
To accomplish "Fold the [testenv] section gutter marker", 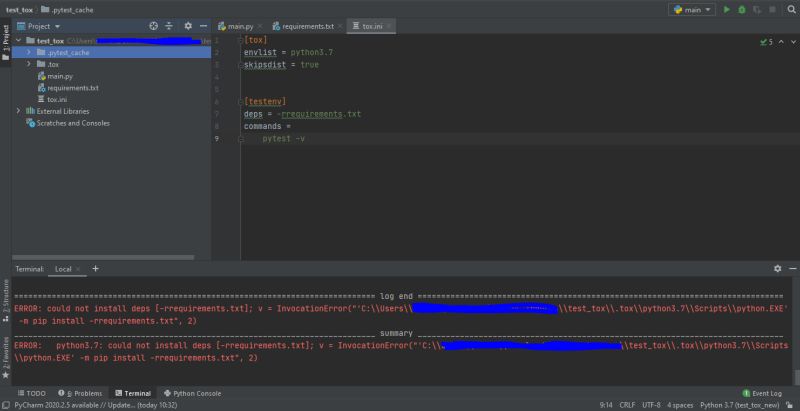I will click(241, 101).
